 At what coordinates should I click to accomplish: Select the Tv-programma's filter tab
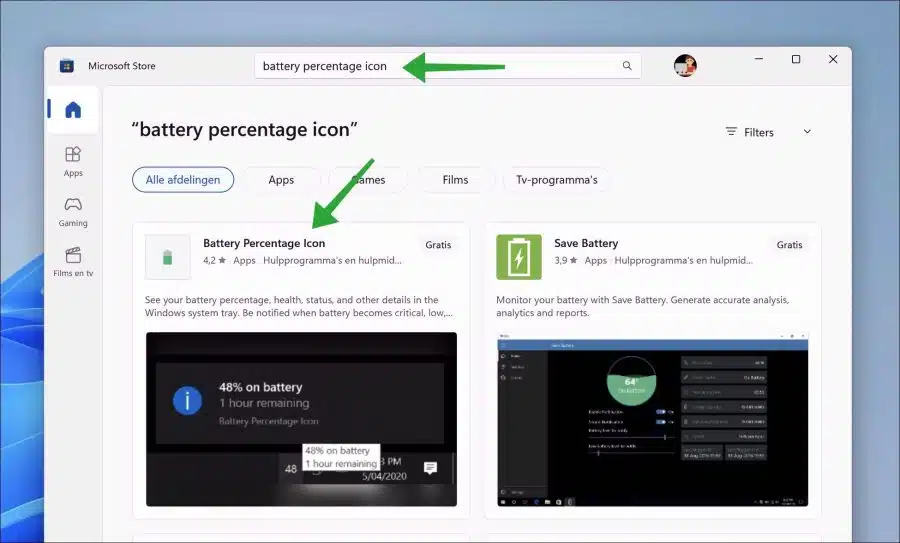[556, 180]
